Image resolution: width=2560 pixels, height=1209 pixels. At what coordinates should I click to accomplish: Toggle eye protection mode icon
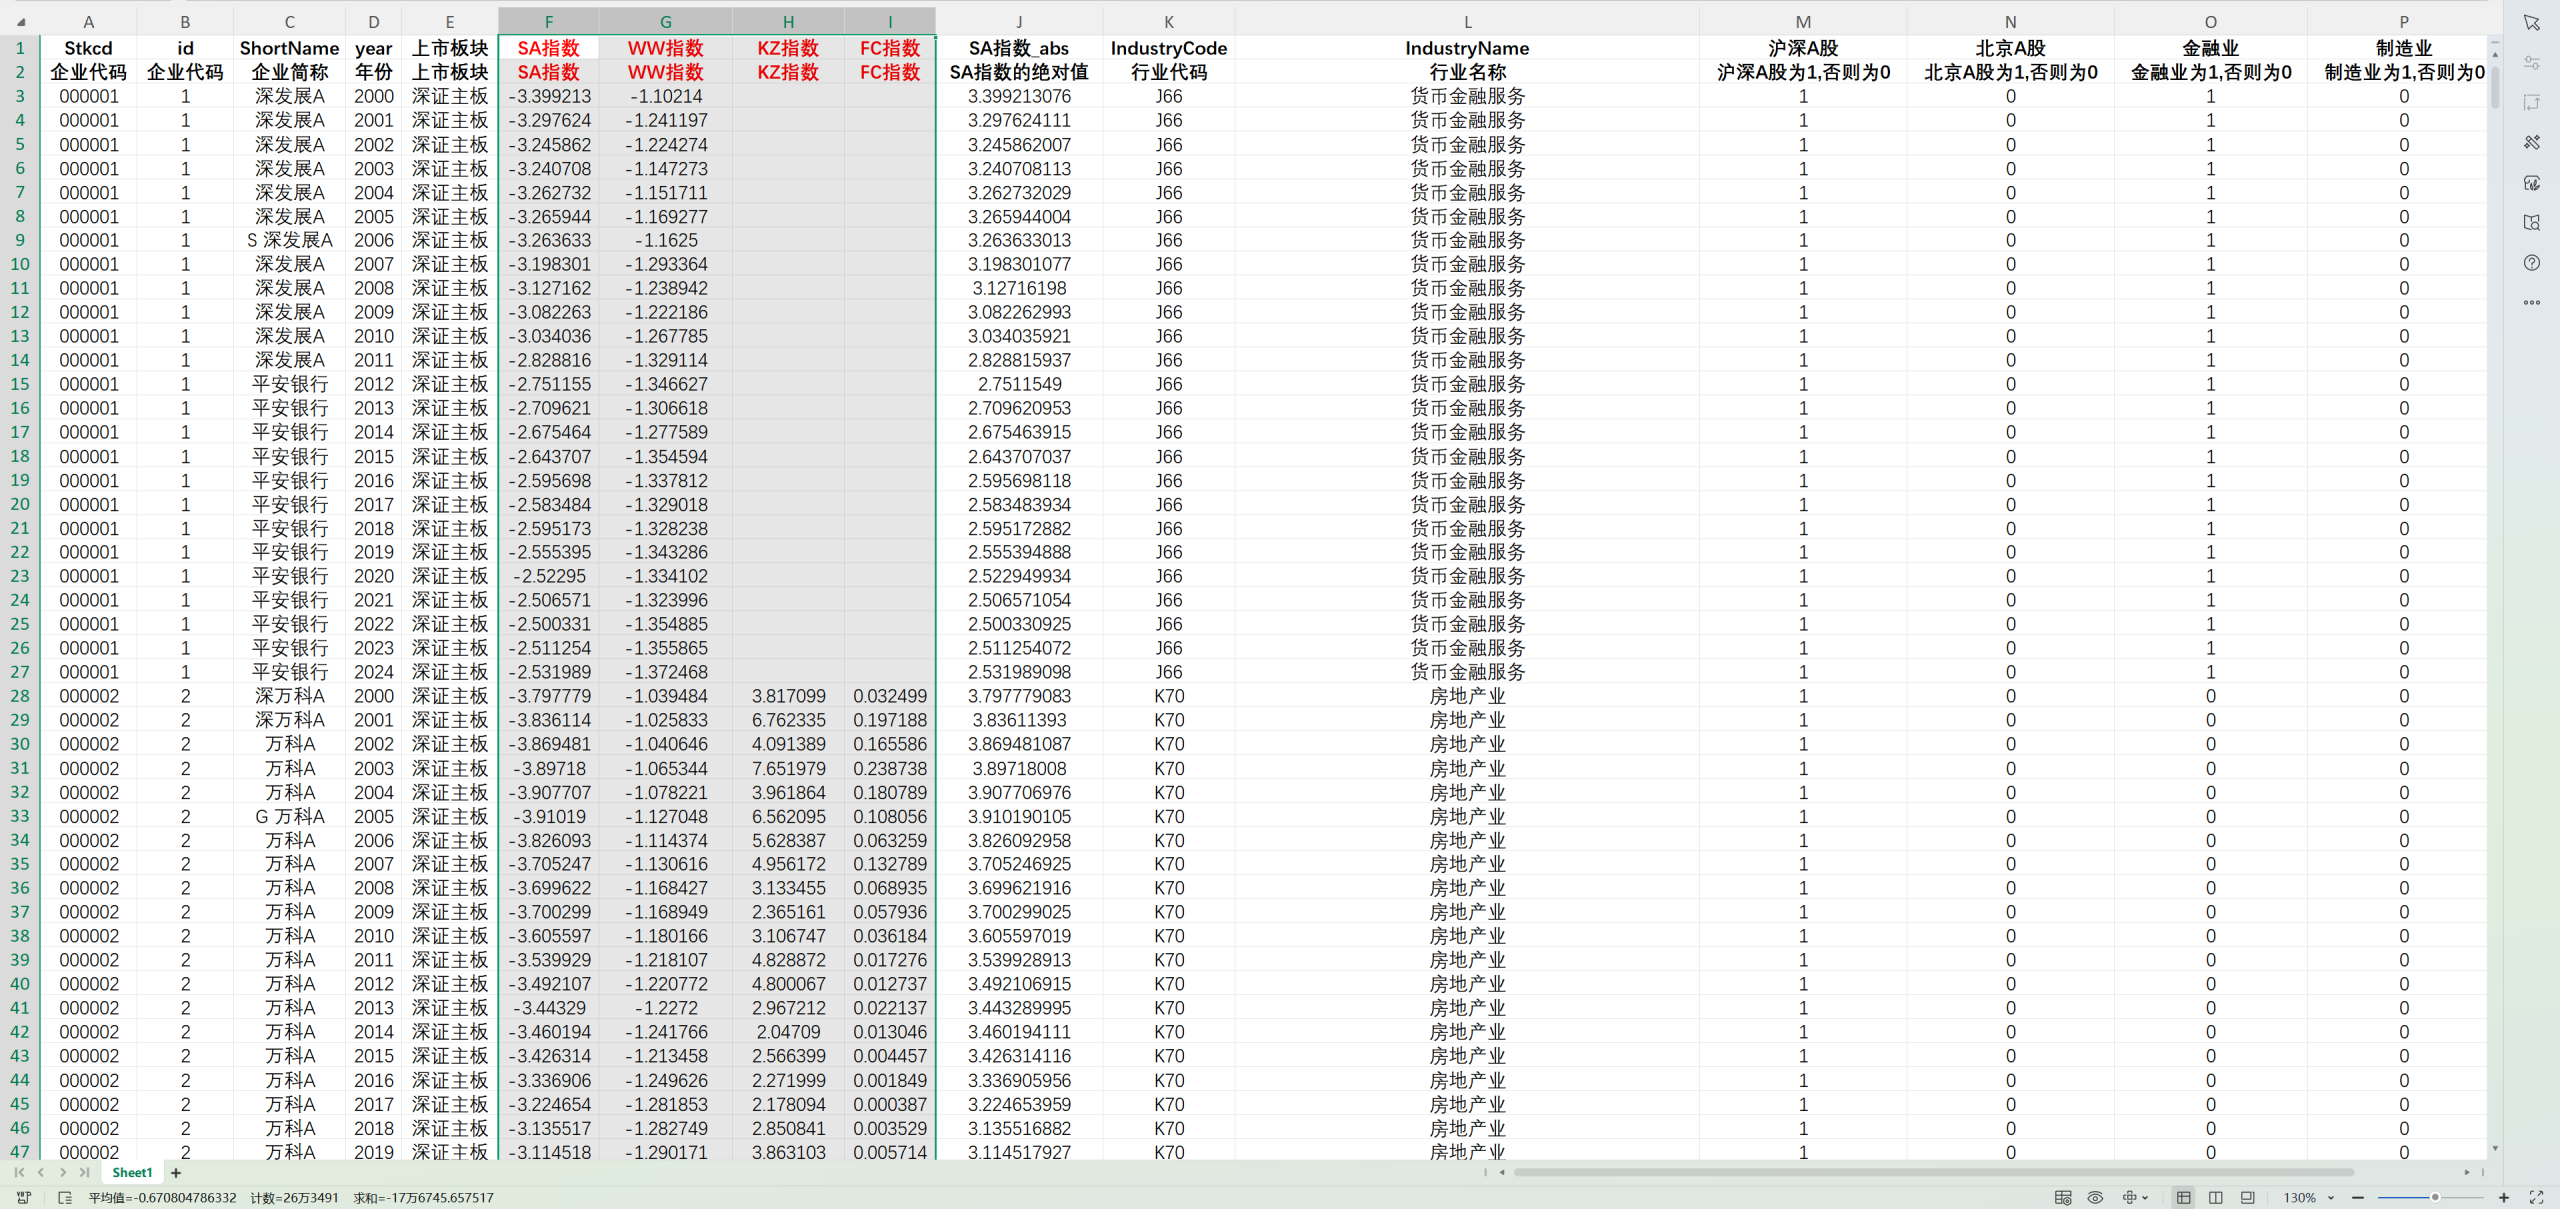(x=2095, y=1197)
